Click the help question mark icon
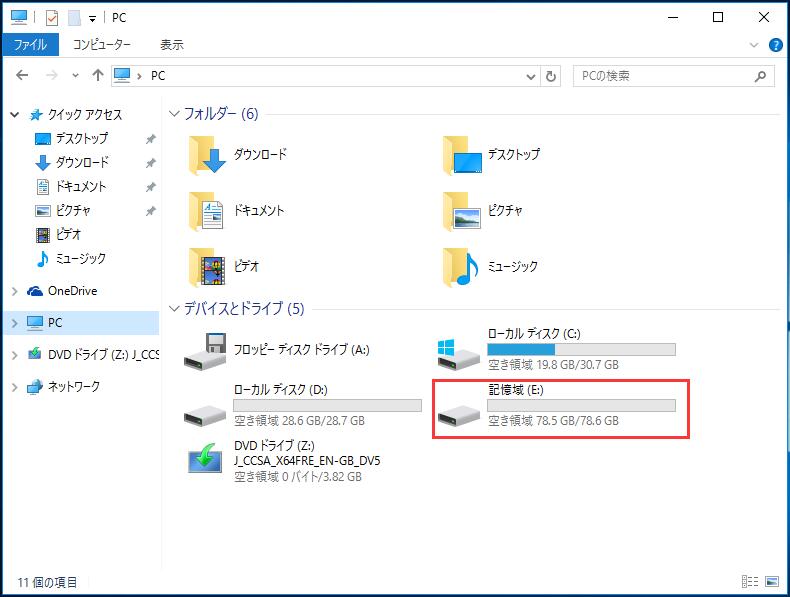The image size is (790, 597). pos(775,45)
